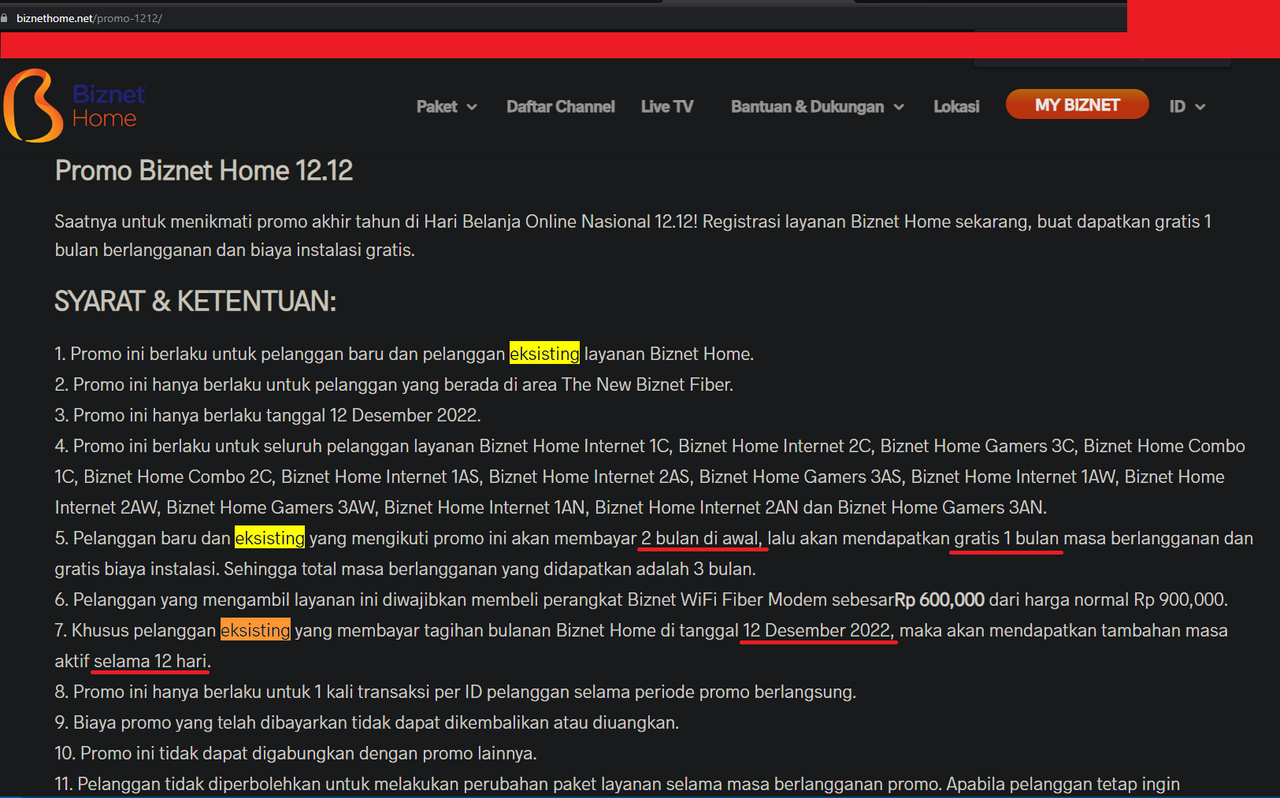
Task: Click point 9 about biaya promo tidak dikembalikan
Action: pyautogui.click(x=367, y=722)
